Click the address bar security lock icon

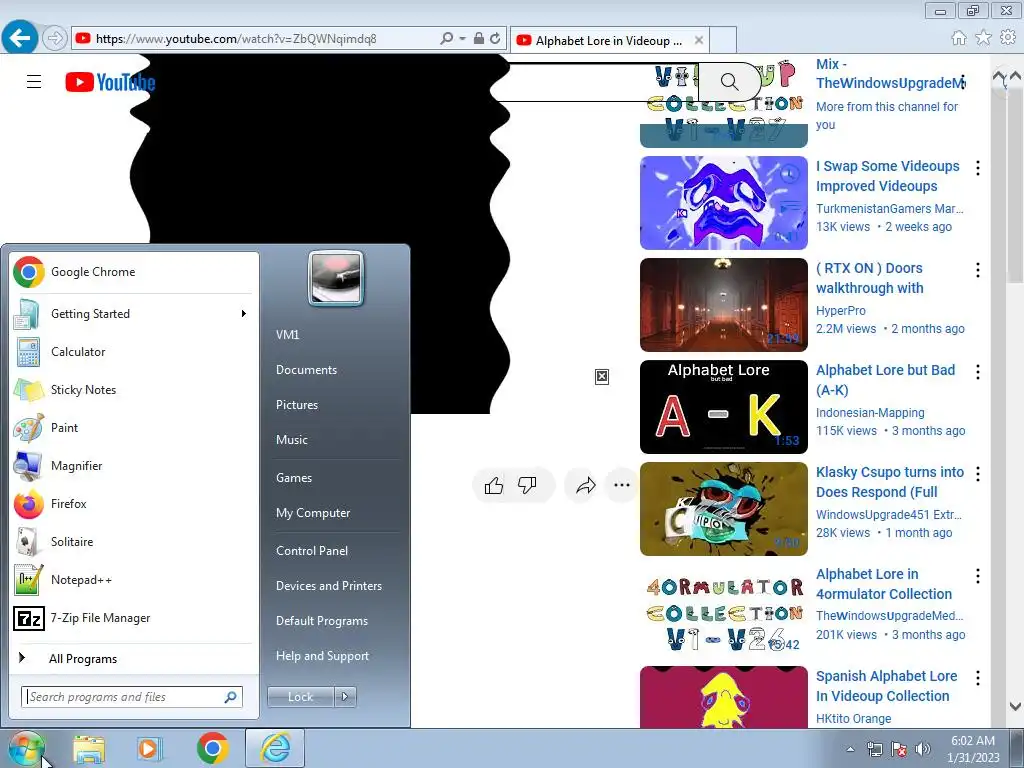479,39
